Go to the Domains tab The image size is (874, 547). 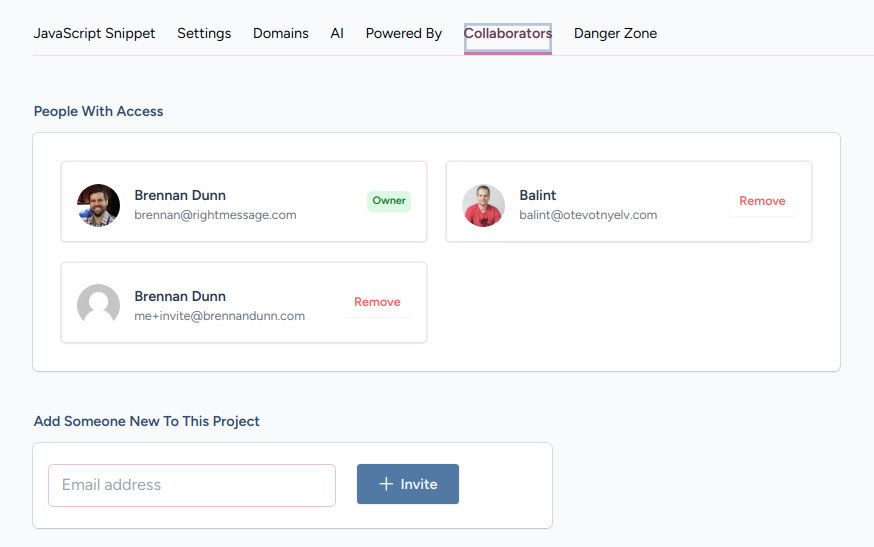tap(281, 33)
